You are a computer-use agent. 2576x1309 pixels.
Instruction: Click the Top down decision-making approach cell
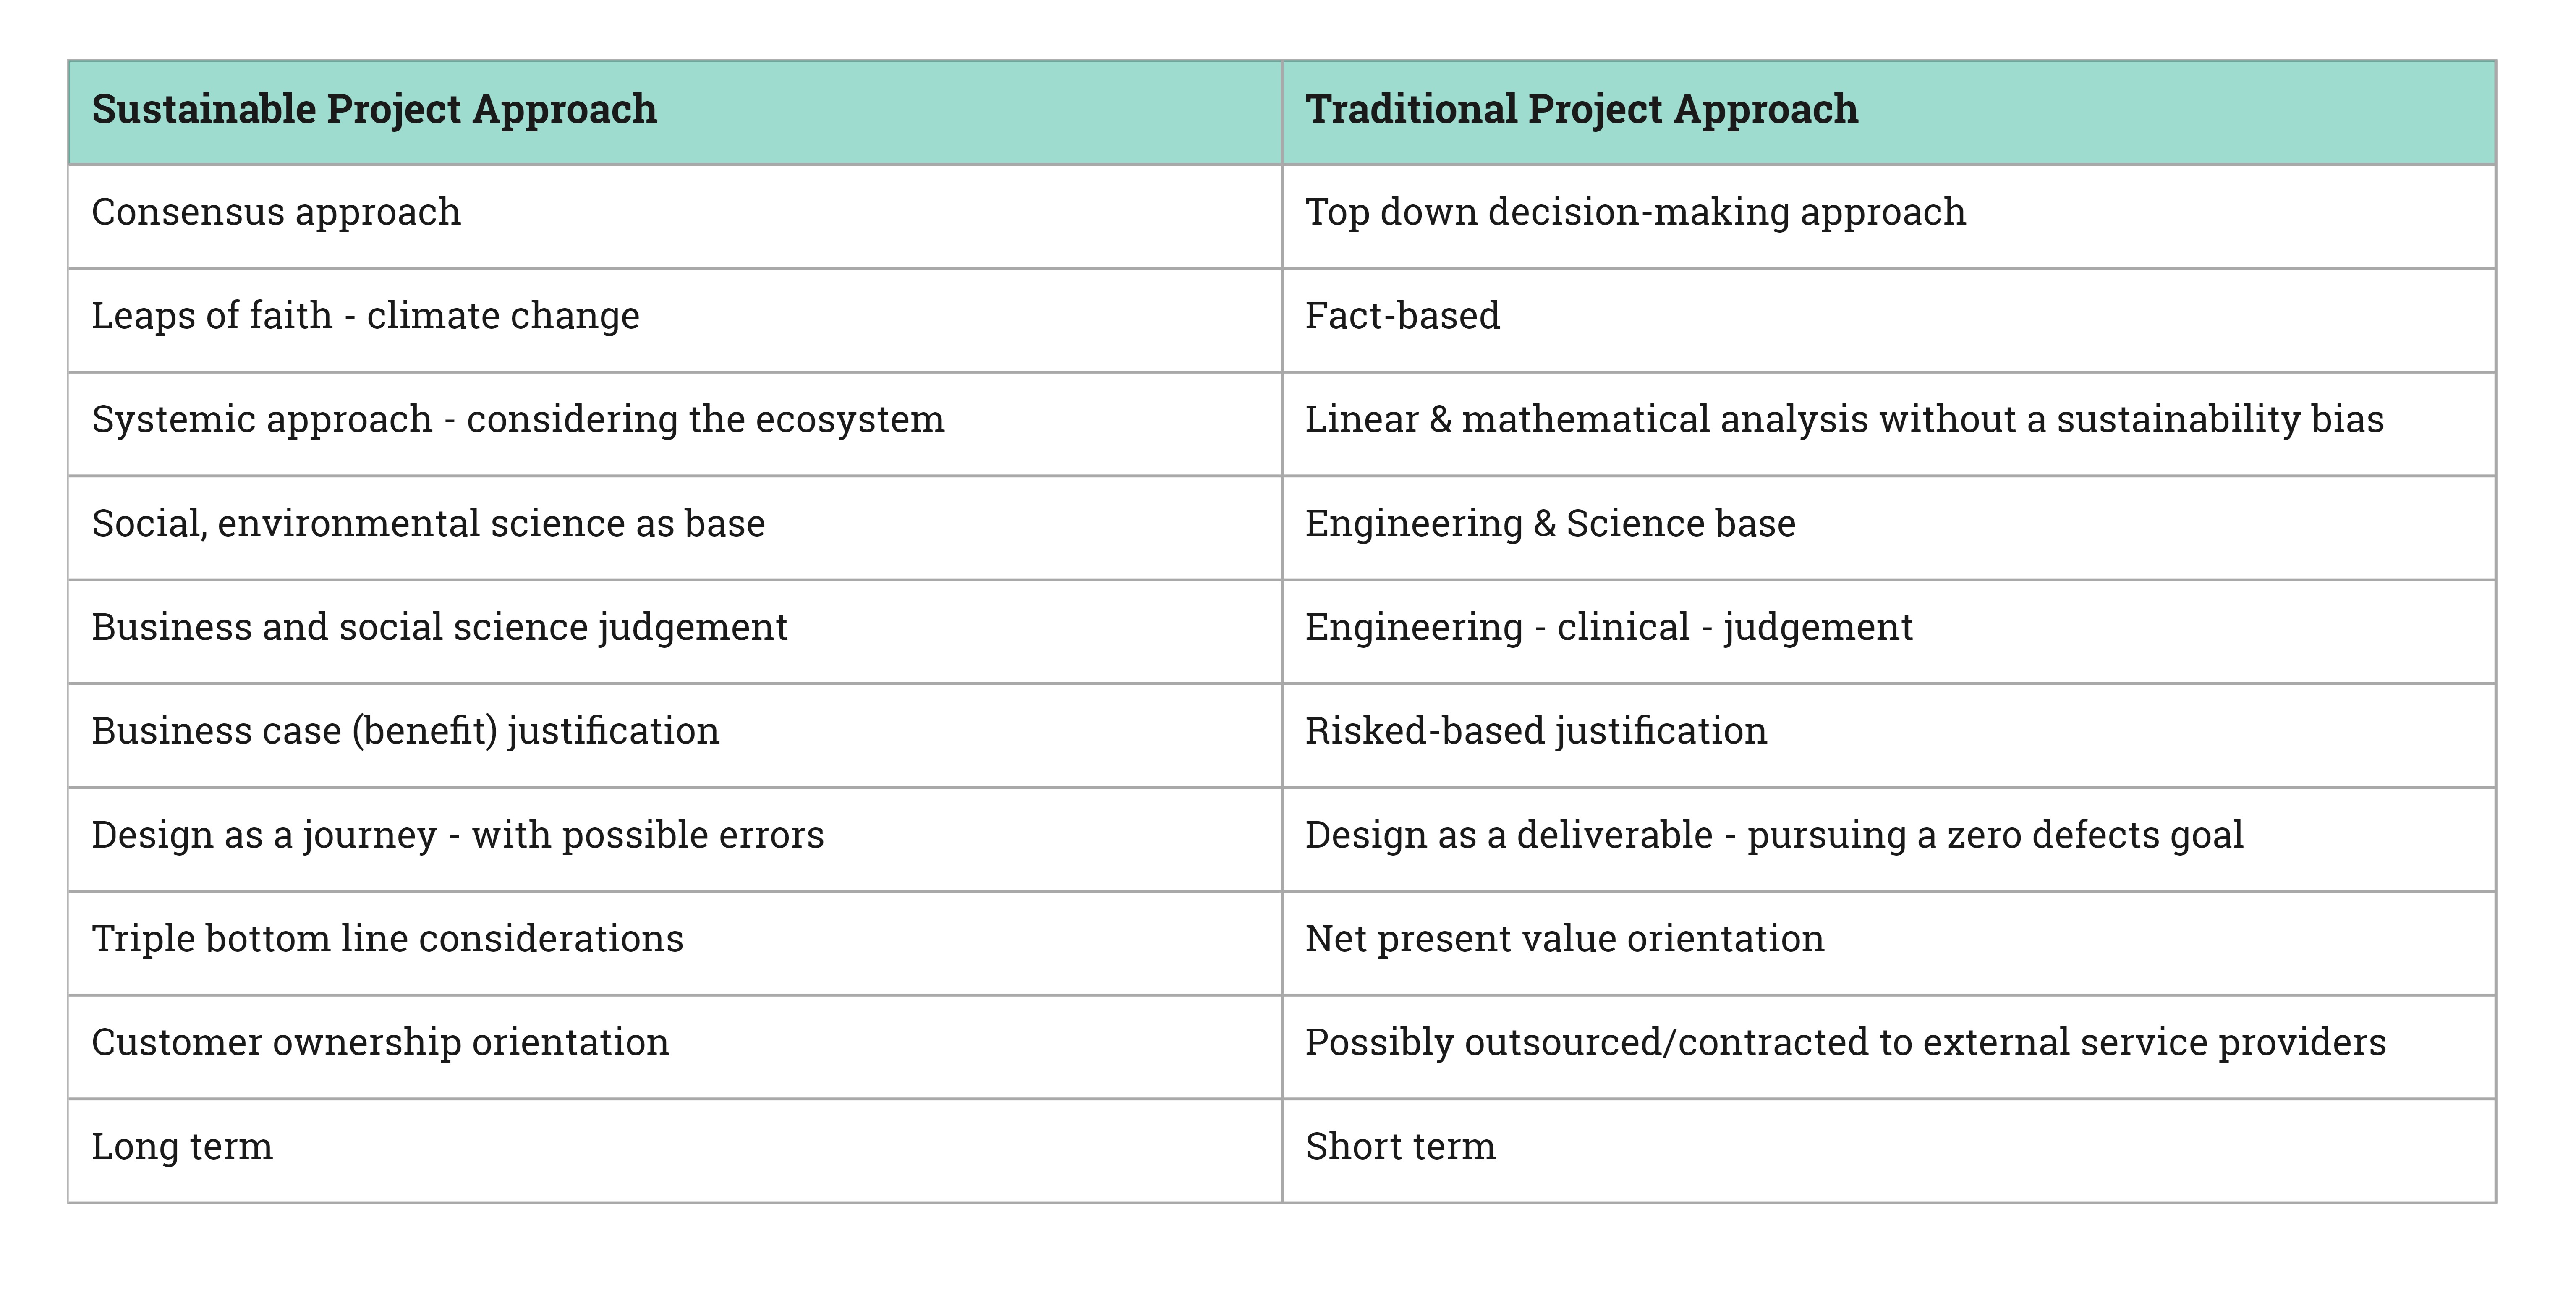[1635, 213]
